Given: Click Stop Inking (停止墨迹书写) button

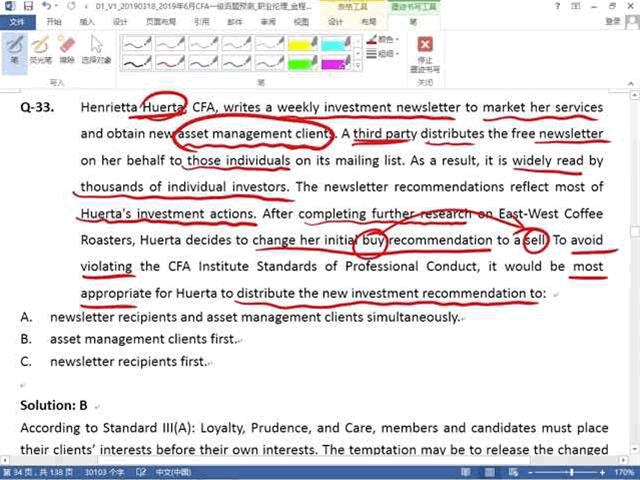Looking at the screenshot, I should point(425,54).
